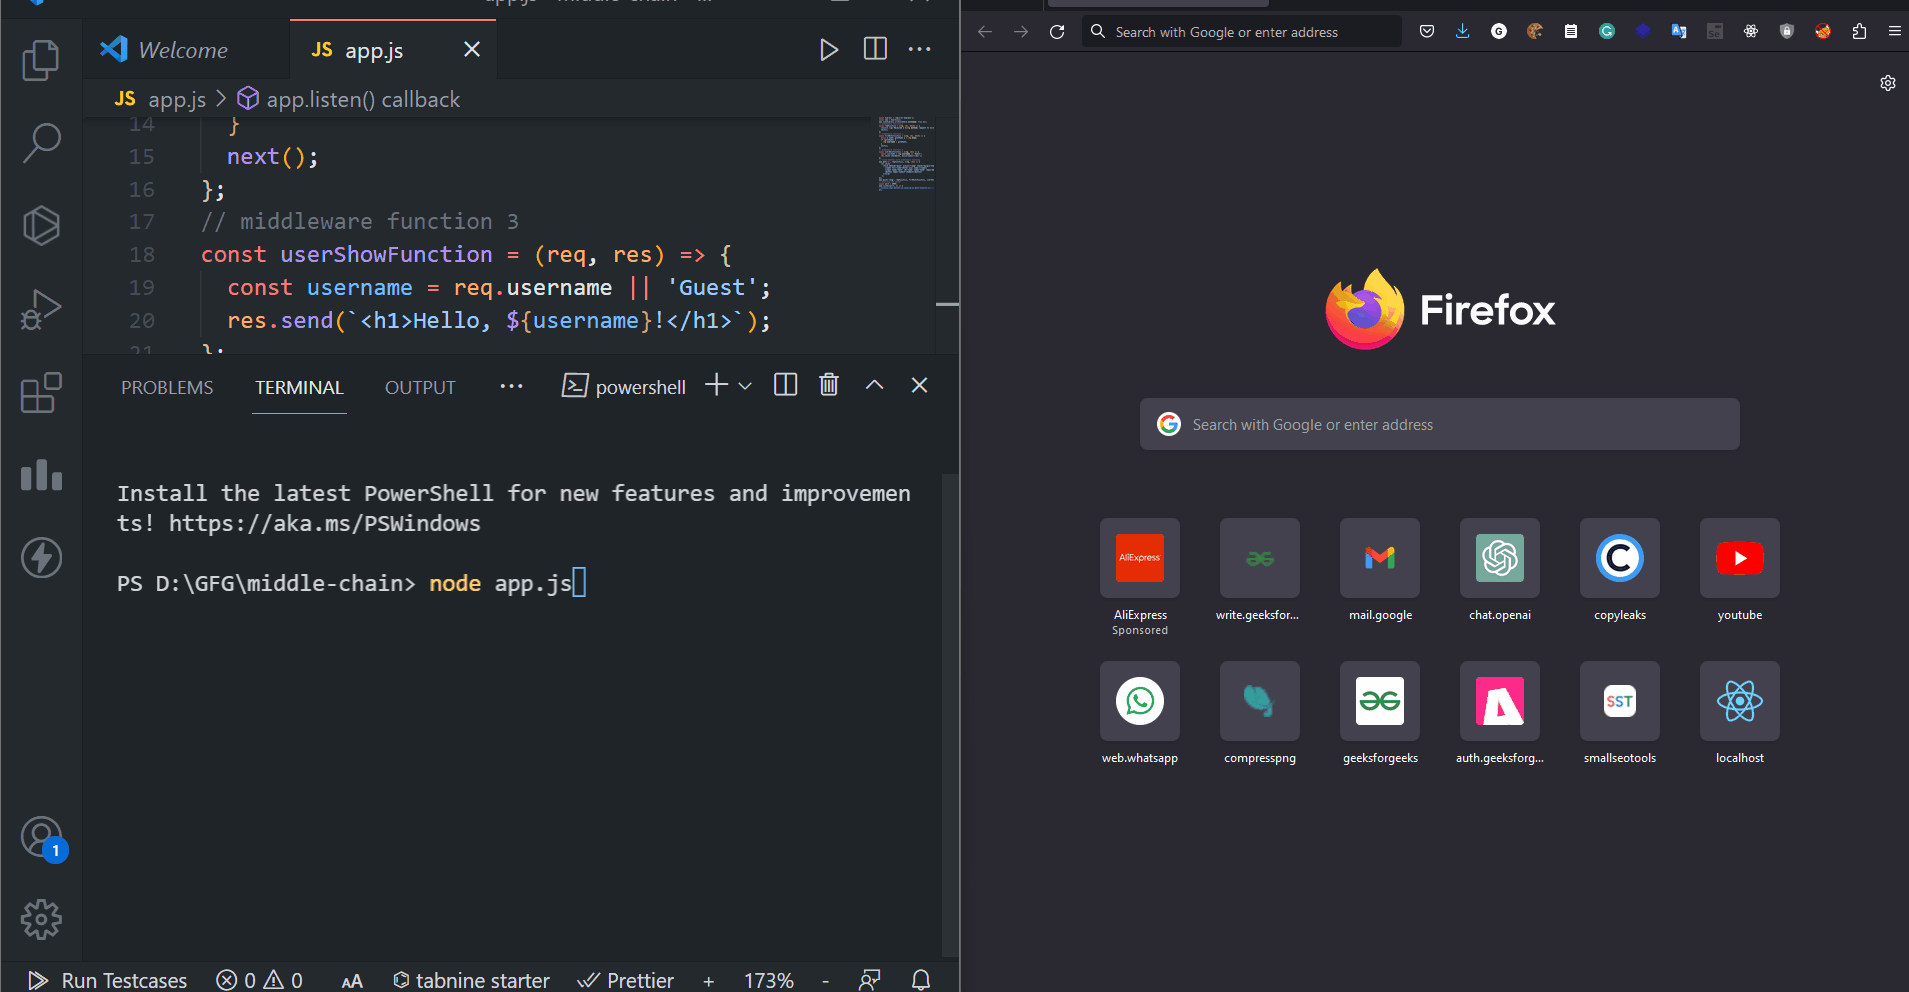Viewport: 1909px width, 992px height.
Task: Click the AA status bar item
Action: [x=352, y=981]
